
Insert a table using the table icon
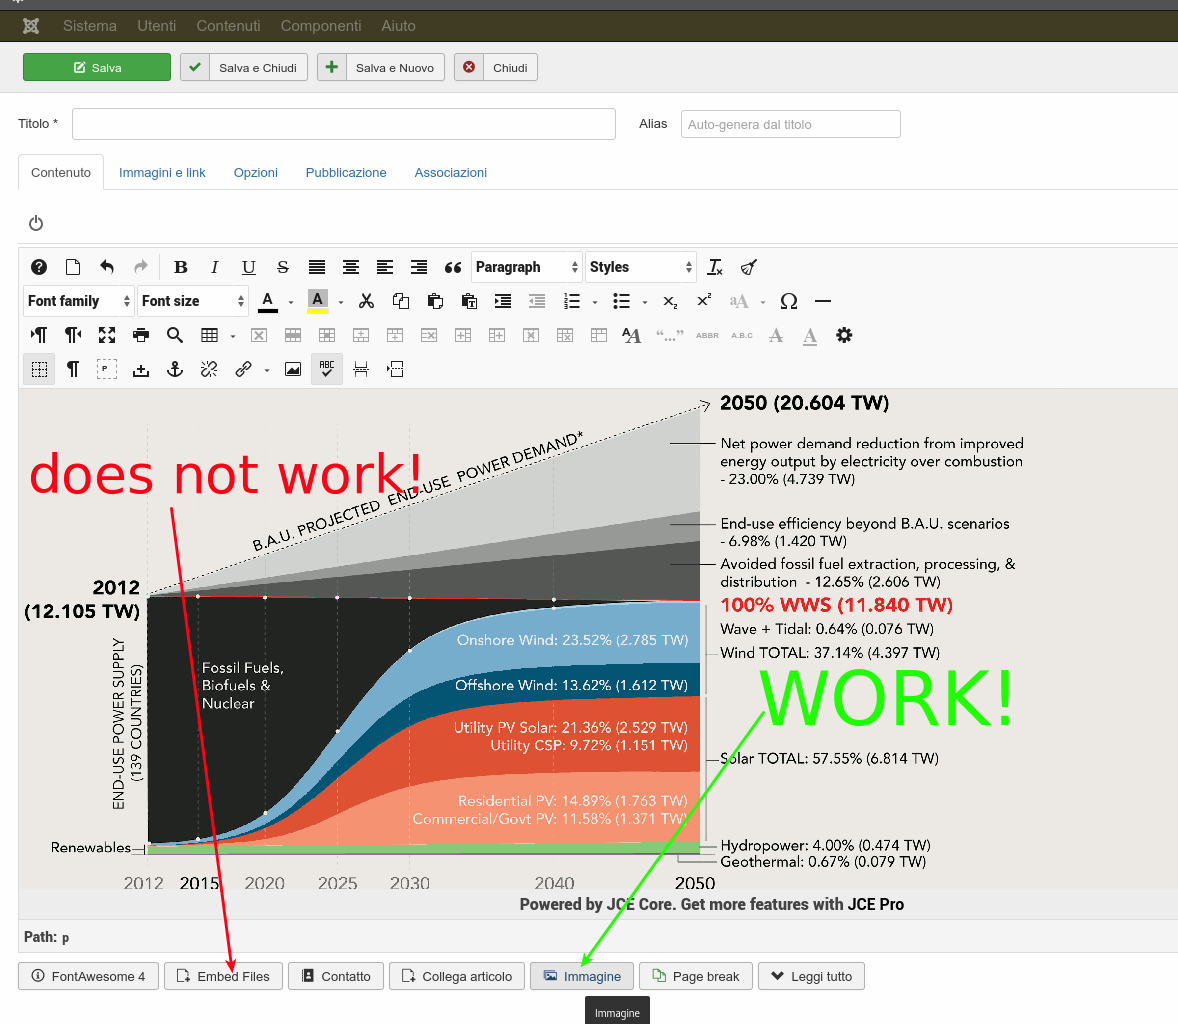pos(209,335)
